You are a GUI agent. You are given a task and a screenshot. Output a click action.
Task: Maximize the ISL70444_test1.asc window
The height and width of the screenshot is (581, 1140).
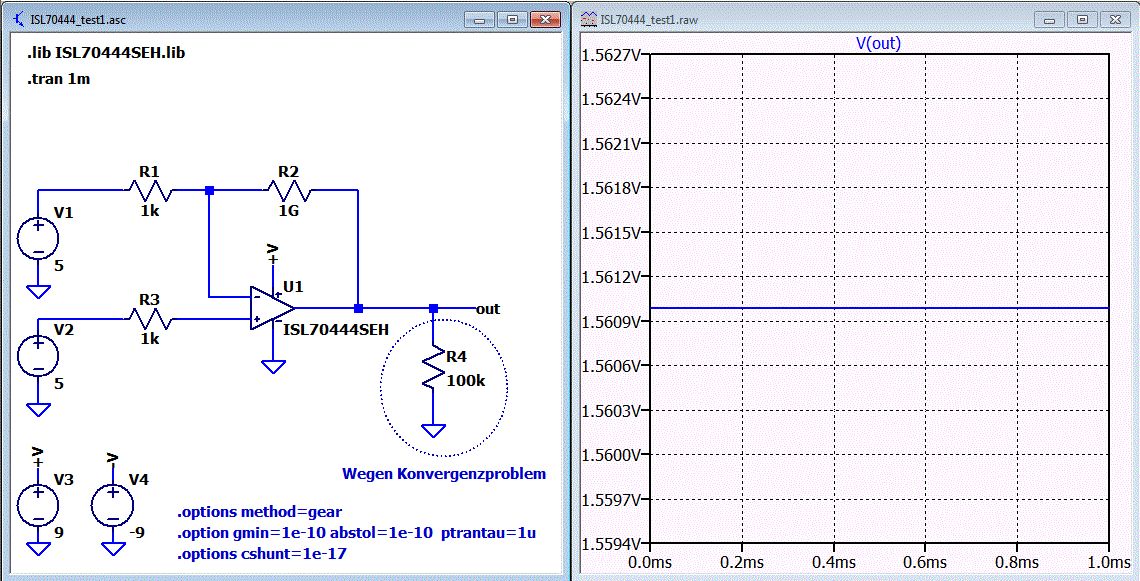point(512,20)
